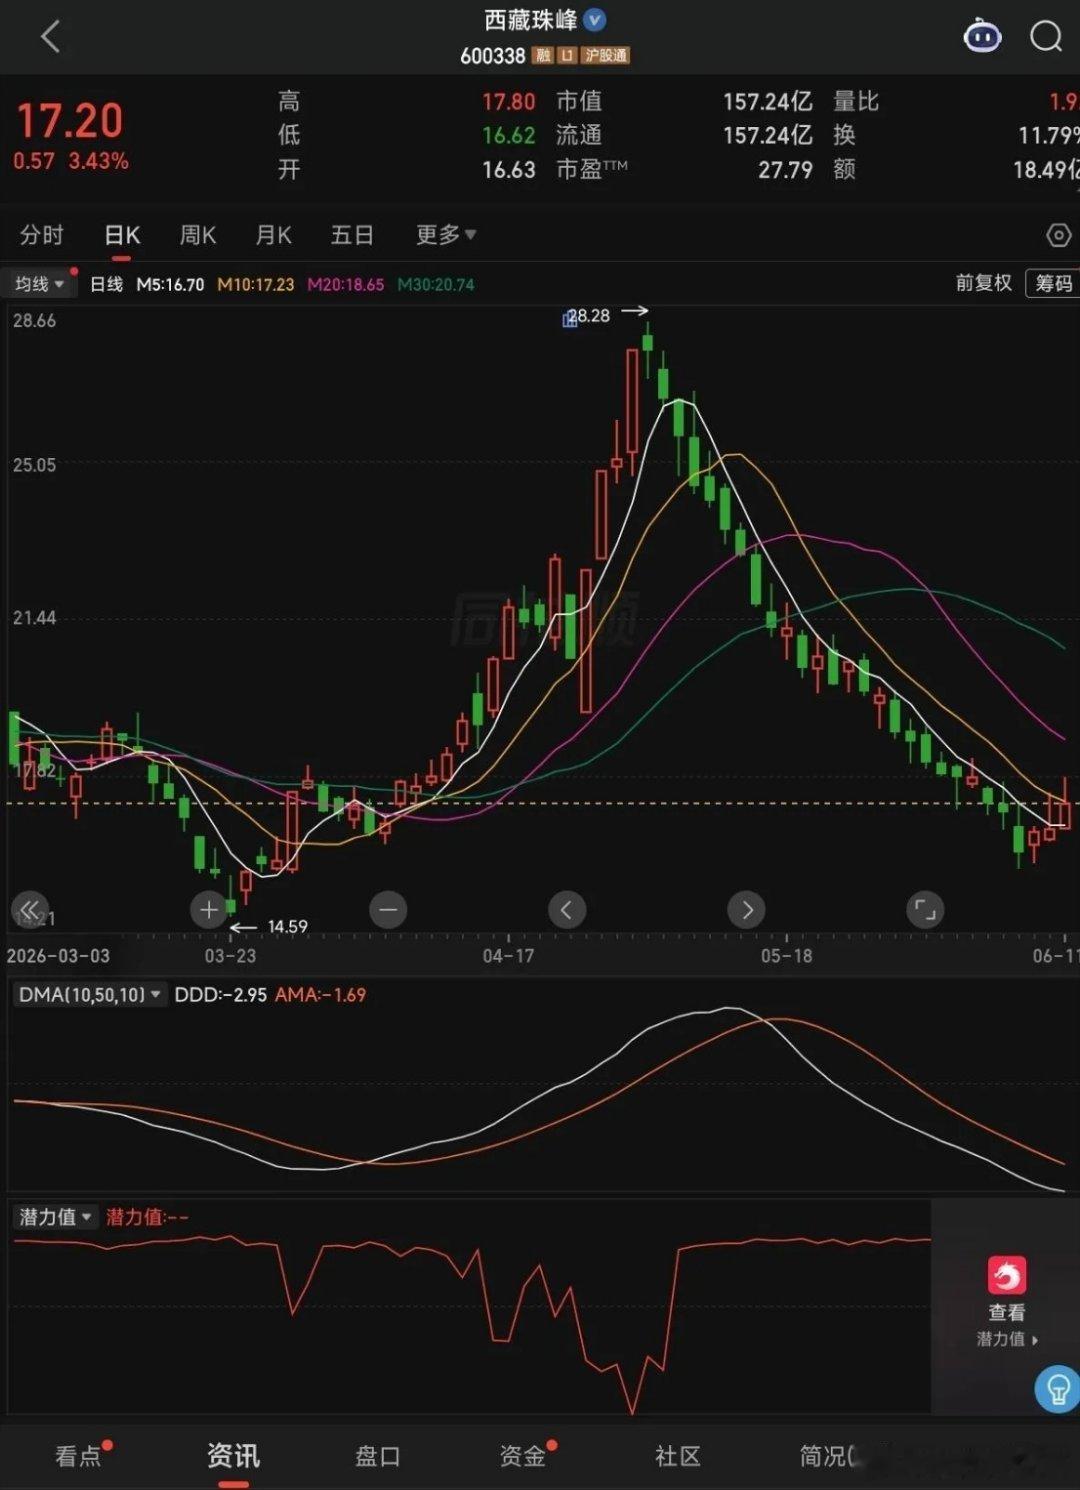Go back using the top-left arrow
This screenshot has width=1080, height=1490.
(51, 37)
